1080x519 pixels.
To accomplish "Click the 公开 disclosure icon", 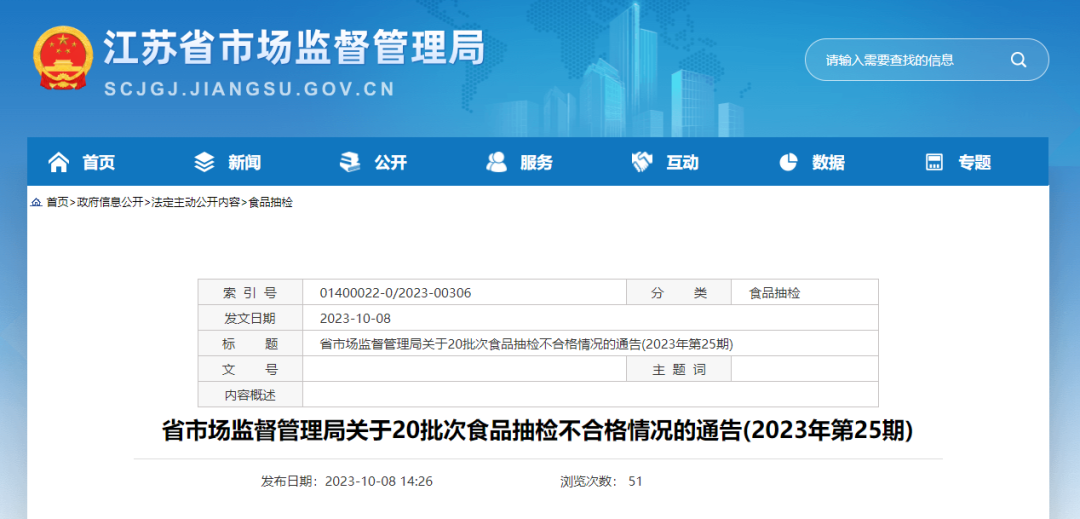I will coord(349,162).
